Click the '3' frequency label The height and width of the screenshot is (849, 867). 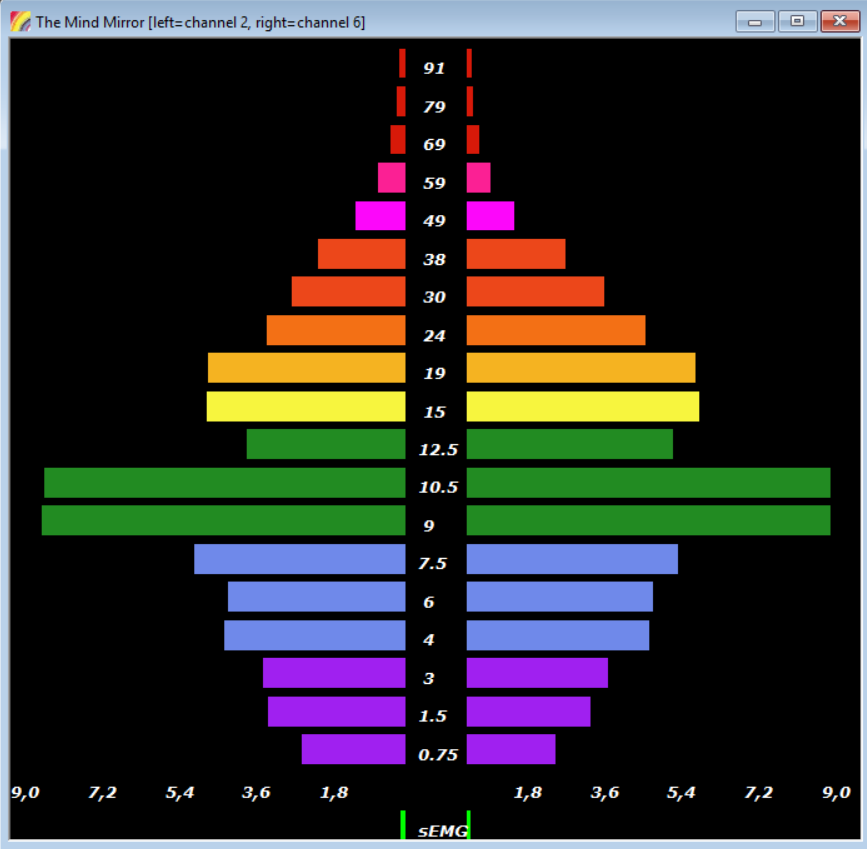coord(429,679)
